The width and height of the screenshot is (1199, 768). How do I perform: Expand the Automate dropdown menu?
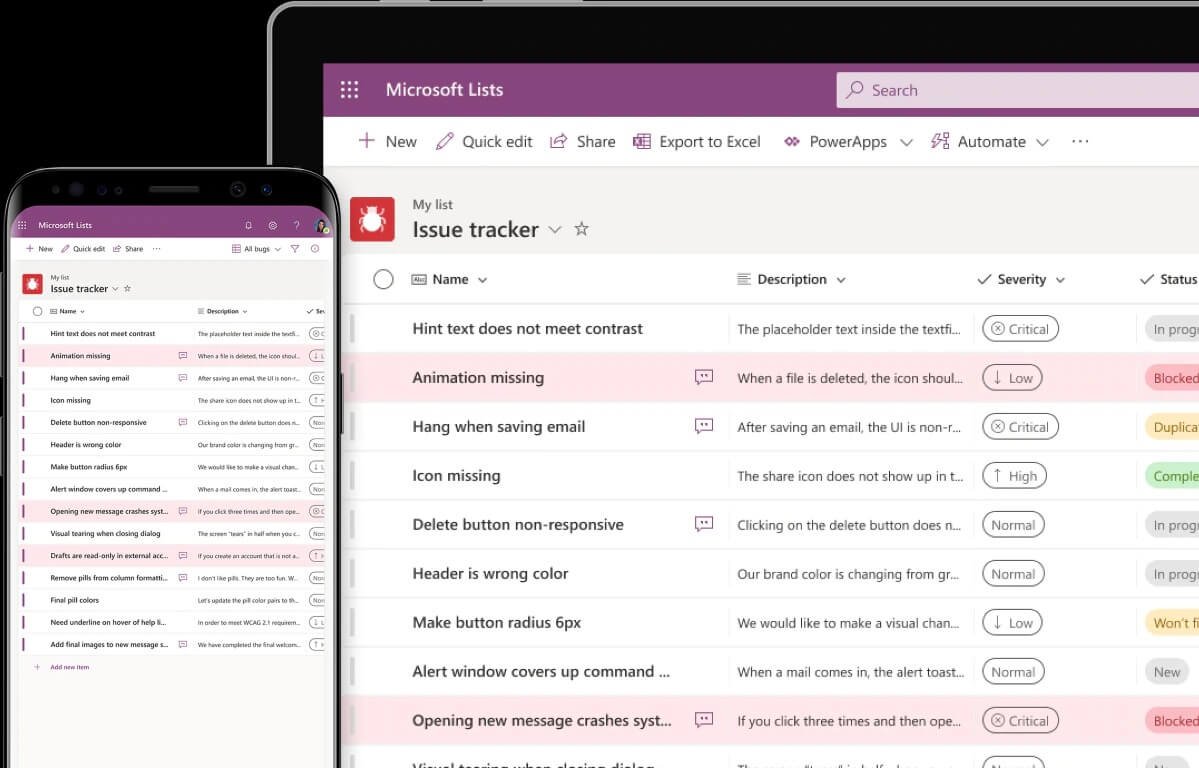(1042, 143)
